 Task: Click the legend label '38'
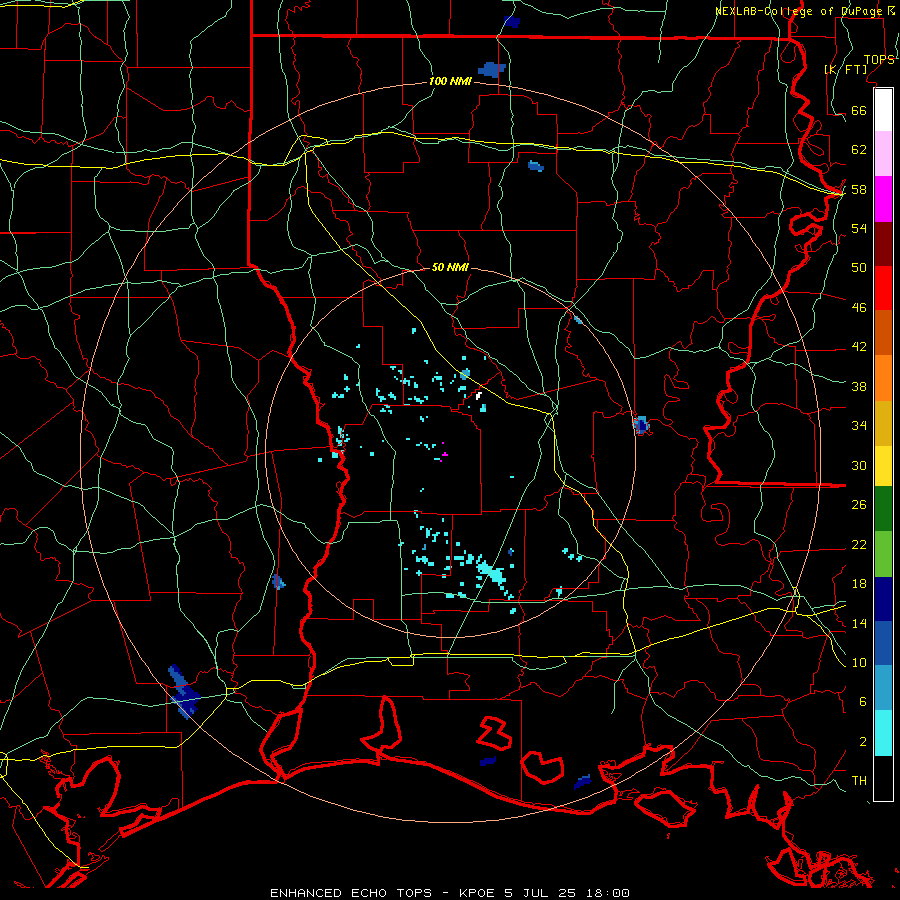(x=859, y=386)
